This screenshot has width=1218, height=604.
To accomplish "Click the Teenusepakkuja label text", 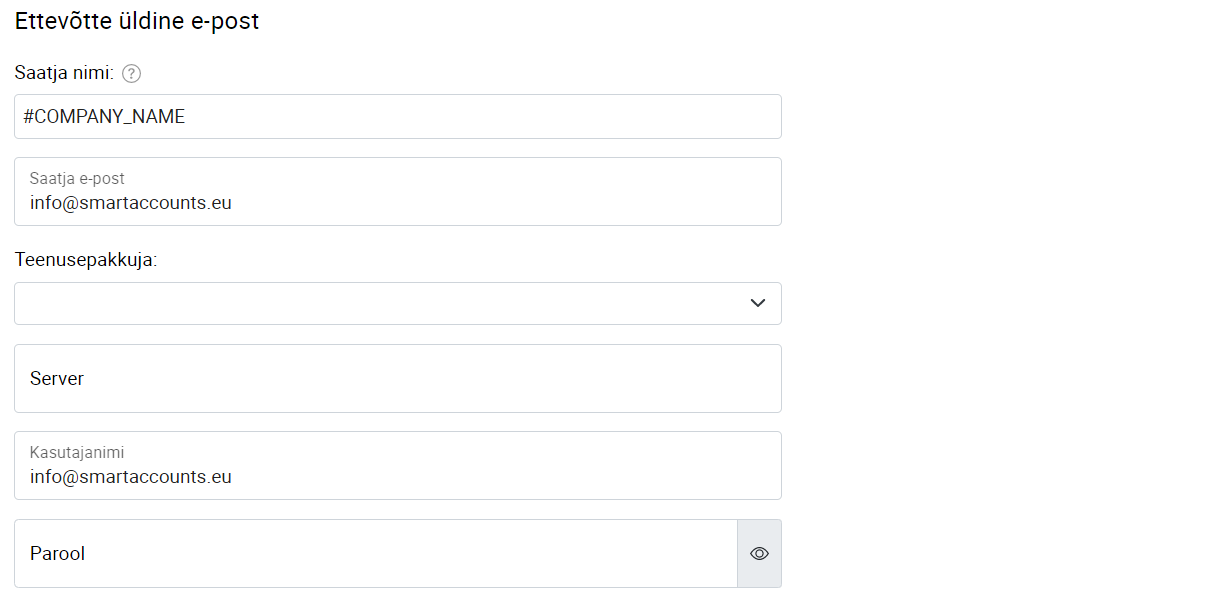I will 86,260.
